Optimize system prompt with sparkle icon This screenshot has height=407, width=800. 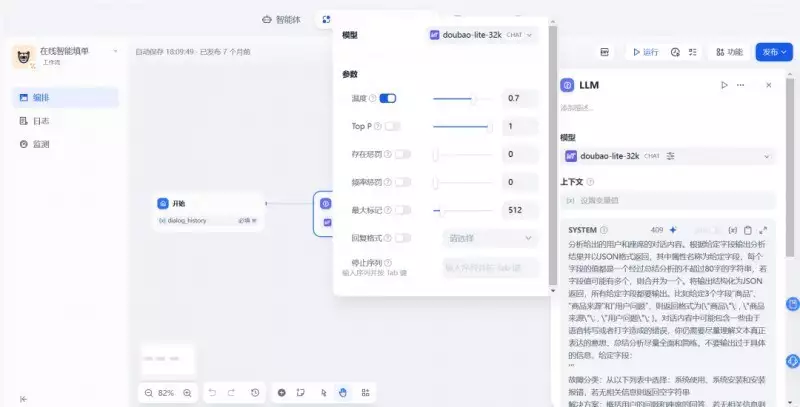pos(673,230)
